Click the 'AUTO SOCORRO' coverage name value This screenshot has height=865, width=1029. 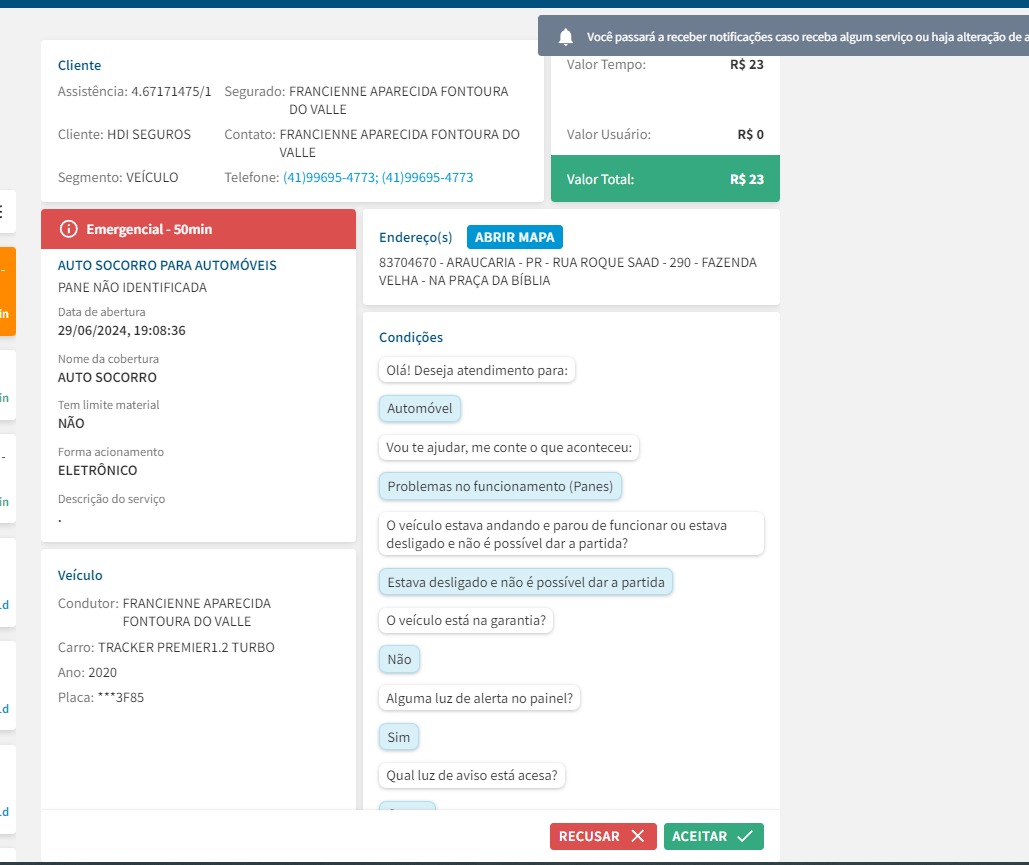tap(108, 377)
